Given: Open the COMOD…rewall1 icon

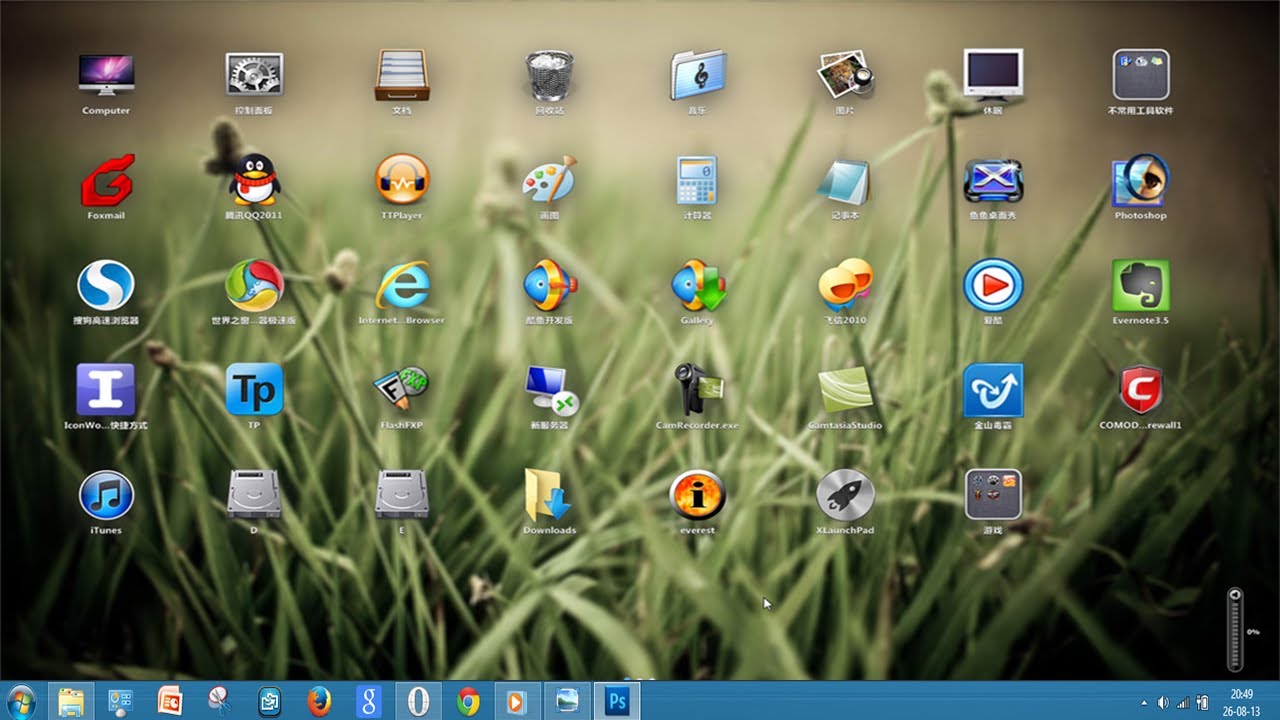Looking at the screenshot, I should [1141, 391].
